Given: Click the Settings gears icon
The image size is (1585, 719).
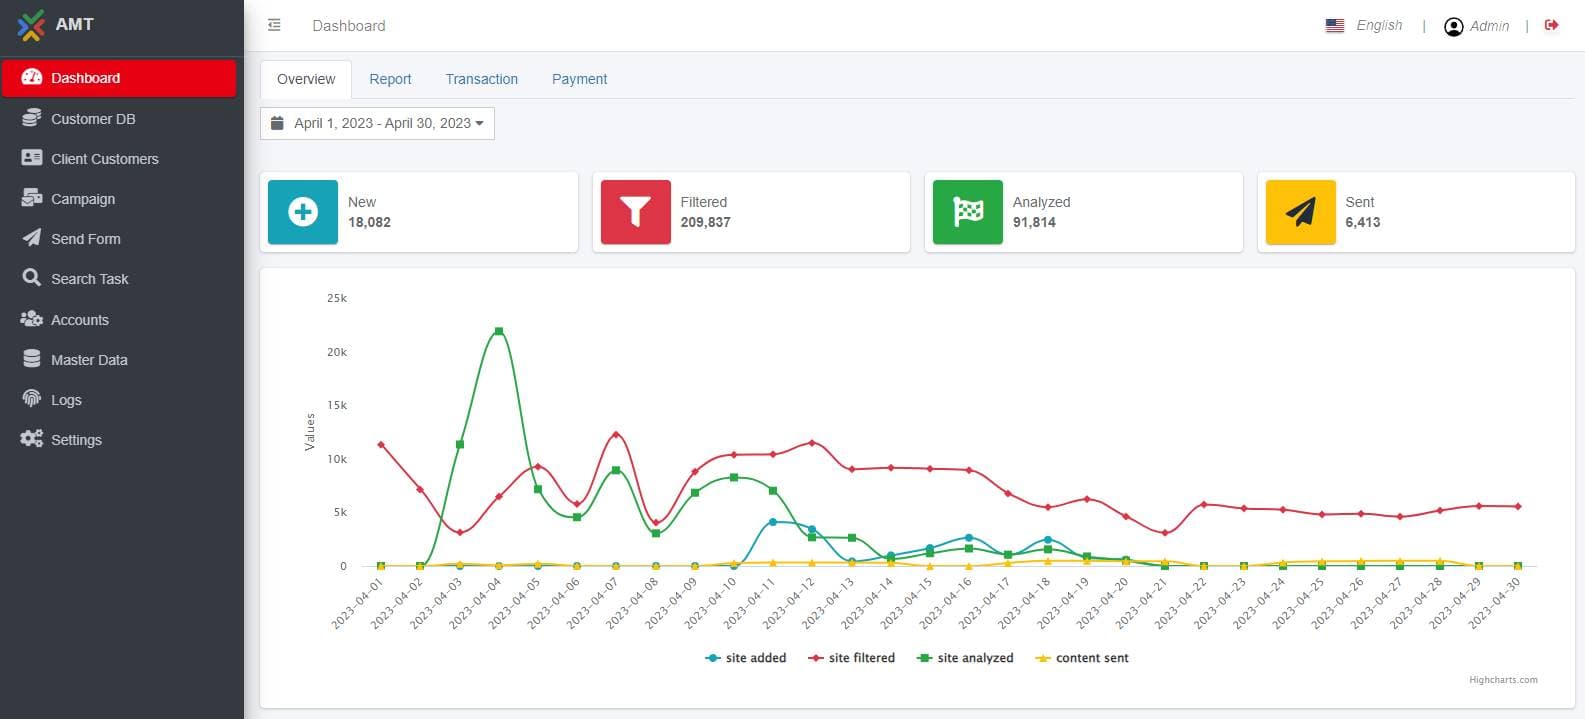Looking at the screenshot, I should tap(32, 439).
